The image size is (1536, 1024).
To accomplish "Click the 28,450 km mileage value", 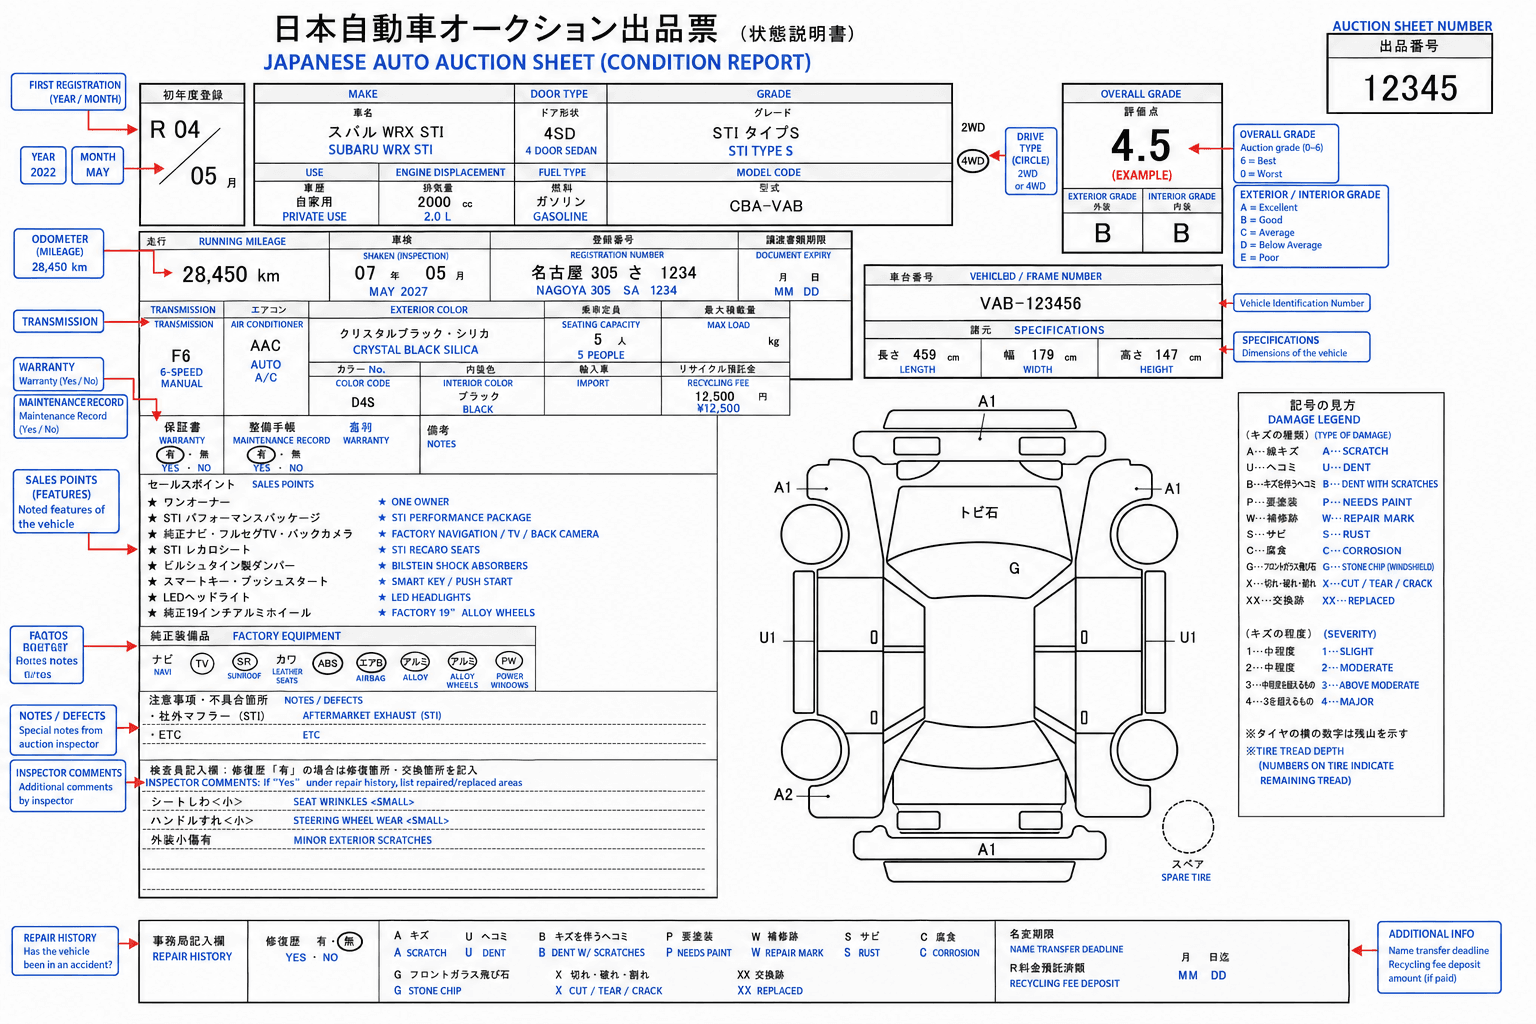I will 231,275.
